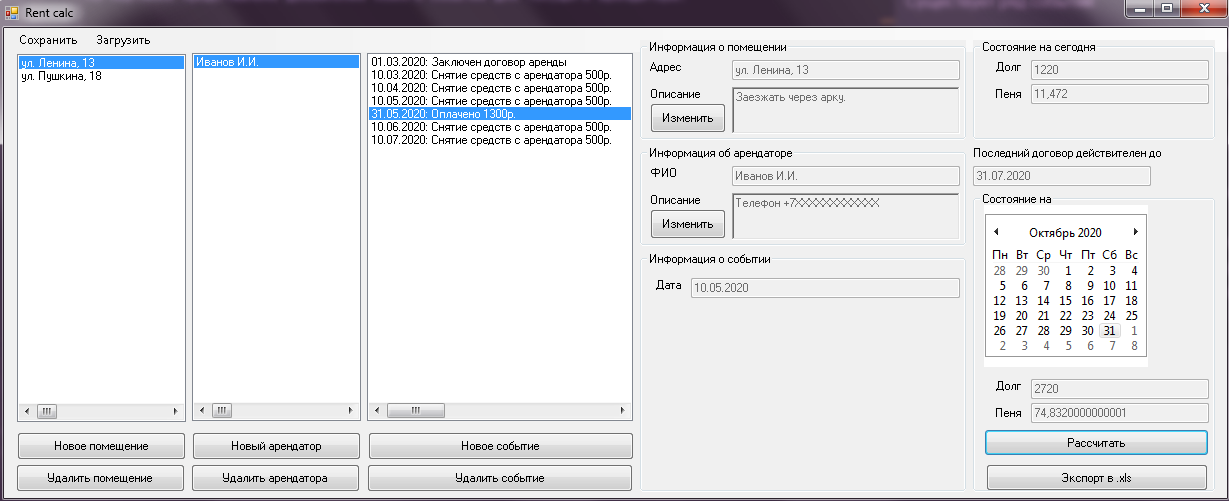The height and width of the screenshot is (501, 1229).
Task: Click the Адрес field with ул. Ленина, 13
Action: tap(845, 70)
